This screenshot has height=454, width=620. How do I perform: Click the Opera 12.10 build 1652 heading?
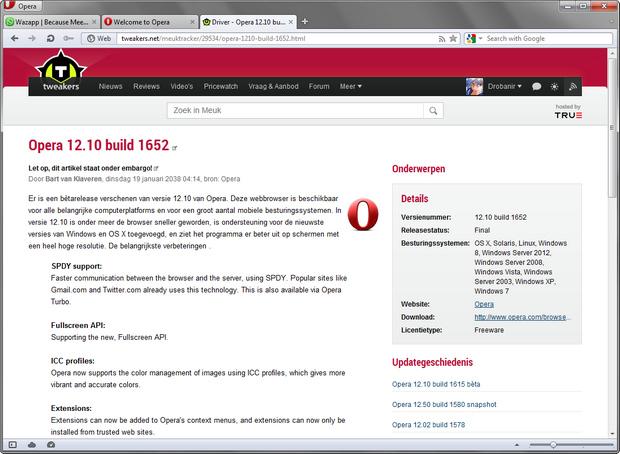[x=98, y=145]
